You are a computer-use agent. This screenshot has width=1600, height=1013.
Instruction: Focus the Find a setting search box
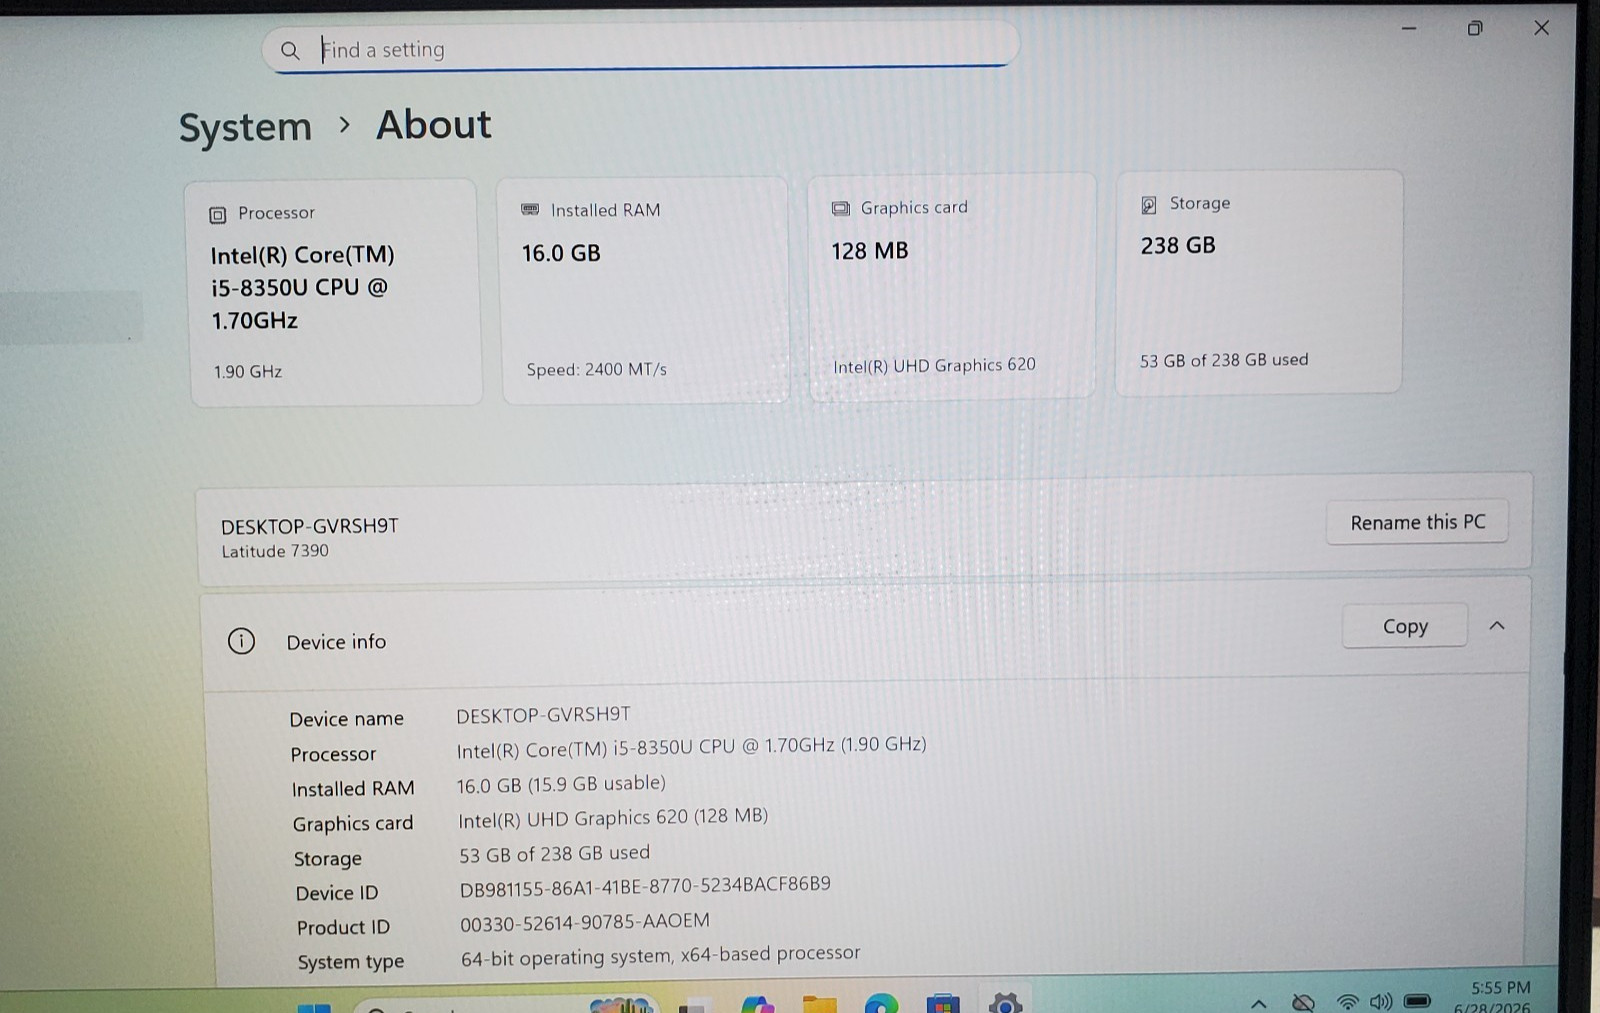[640, 47]
